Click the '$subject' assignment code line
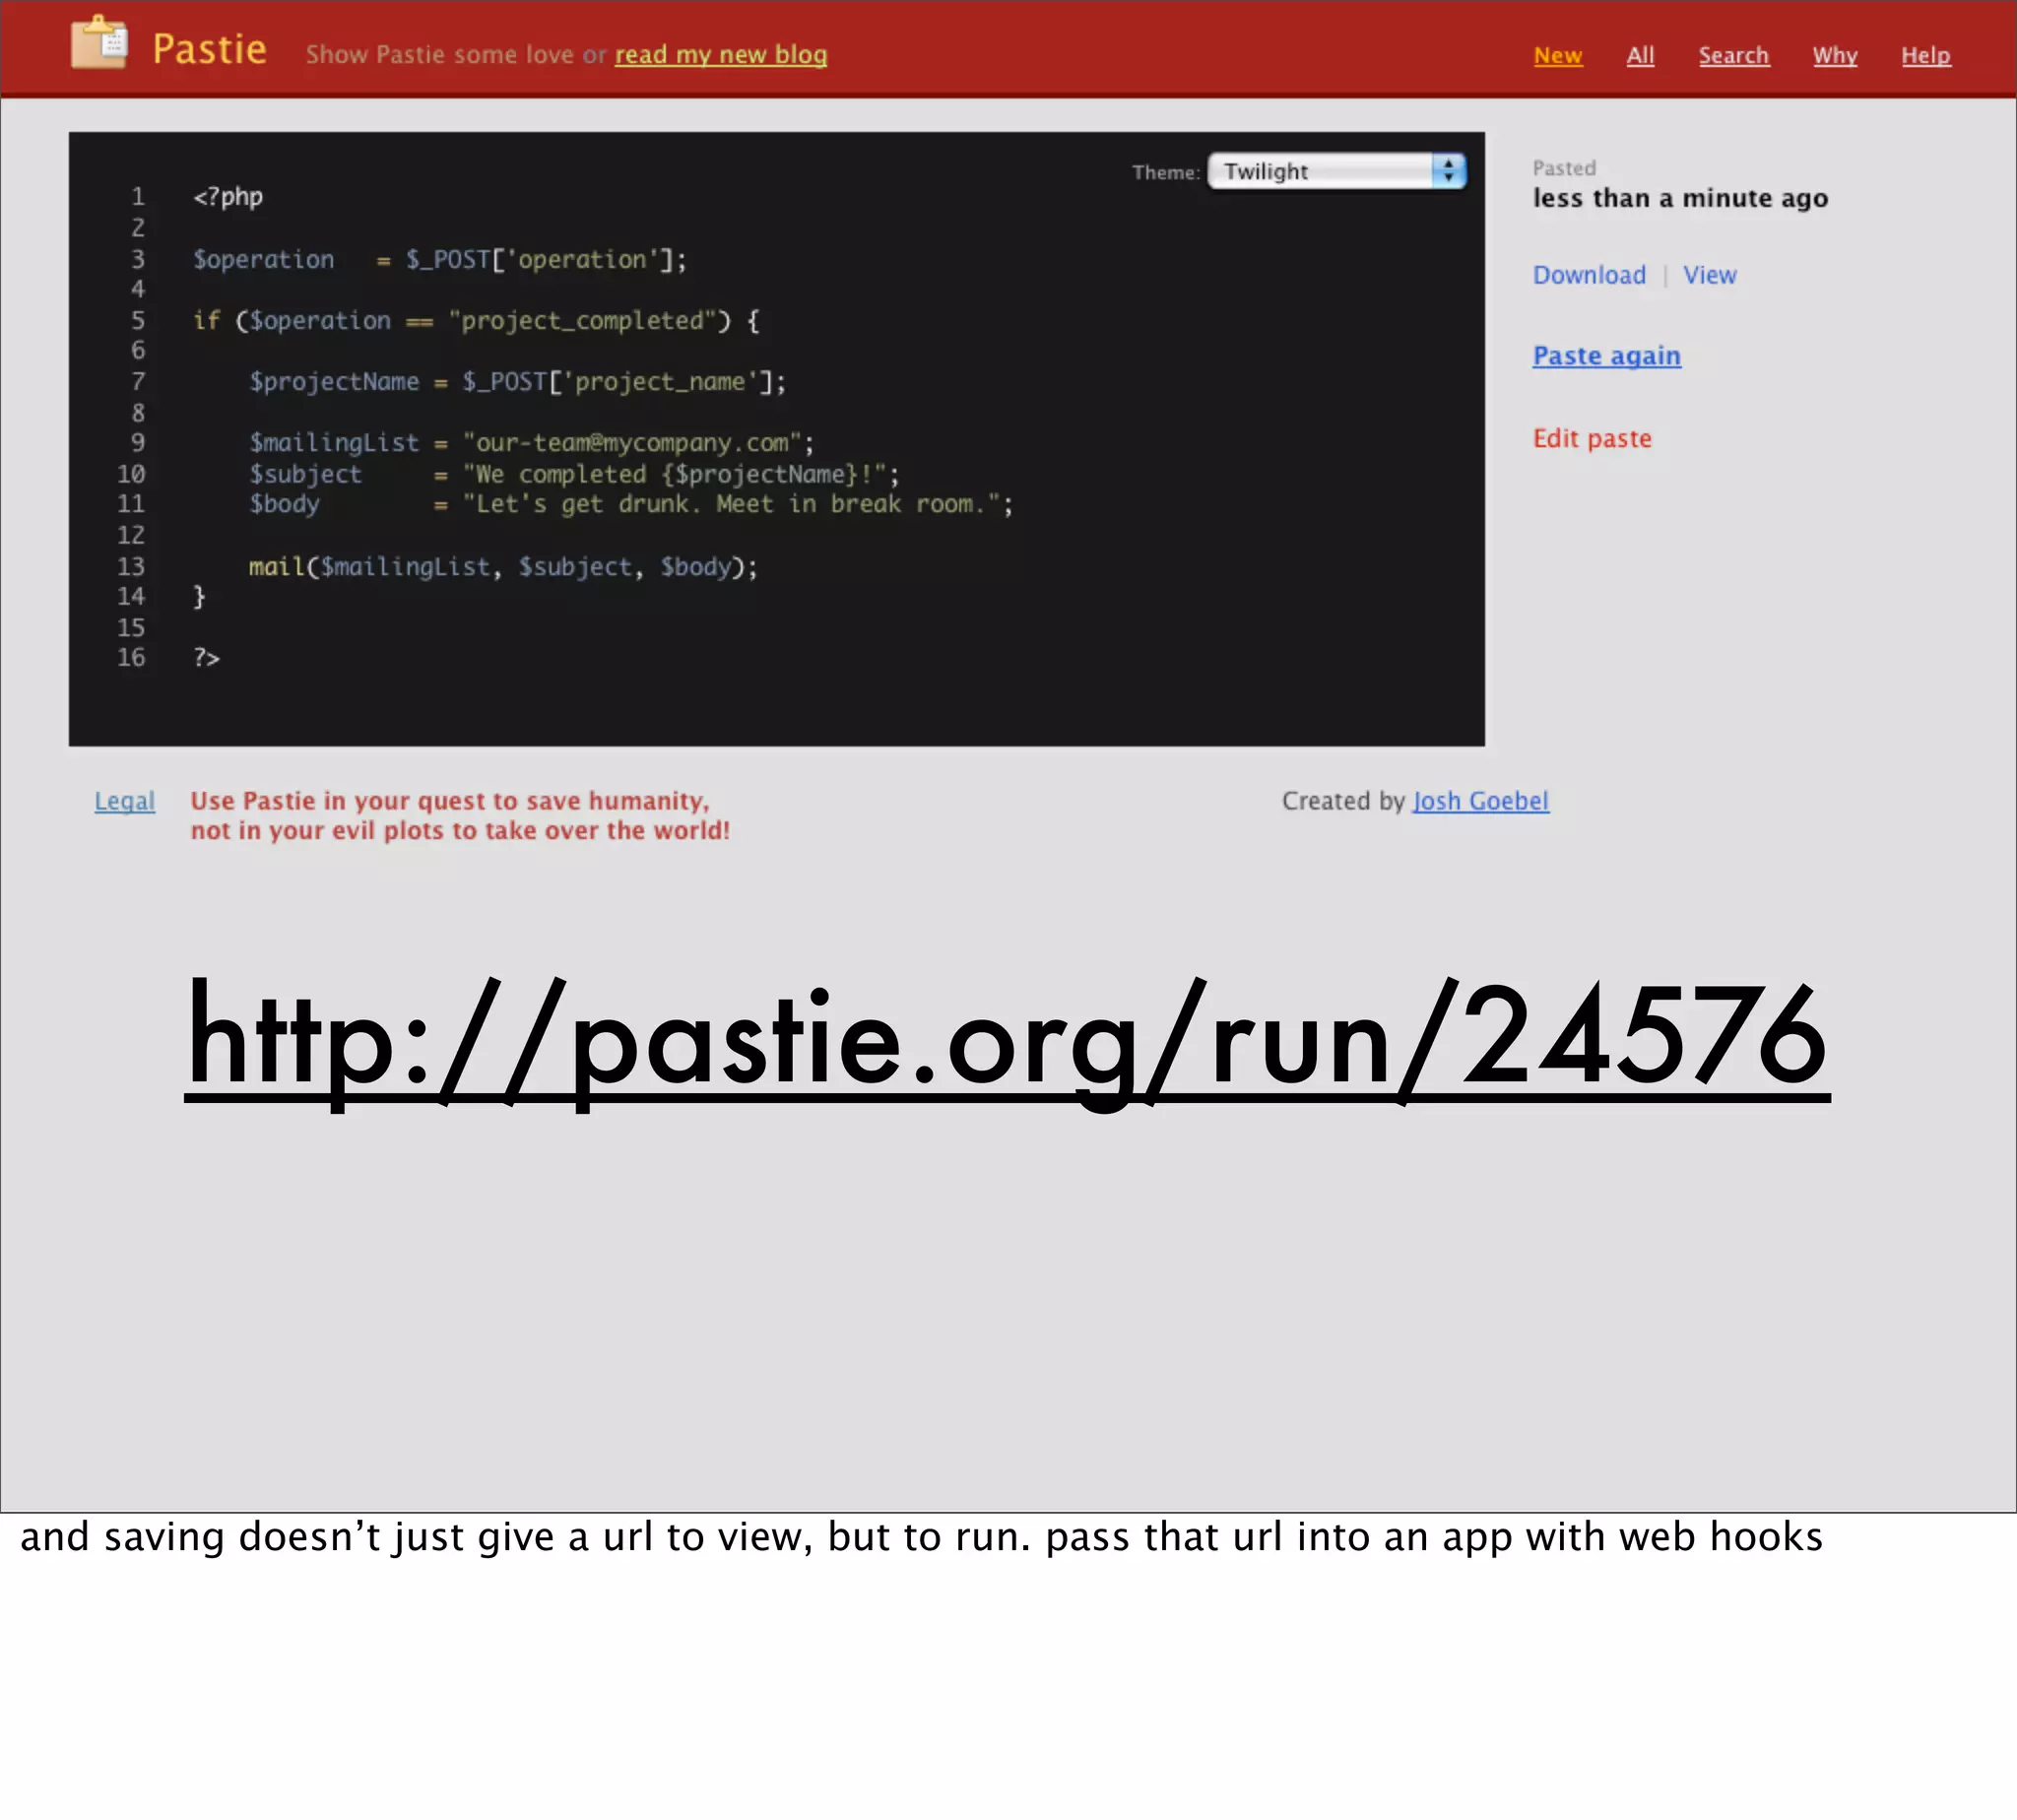The image size is (2017, 1820). (575, 474)
